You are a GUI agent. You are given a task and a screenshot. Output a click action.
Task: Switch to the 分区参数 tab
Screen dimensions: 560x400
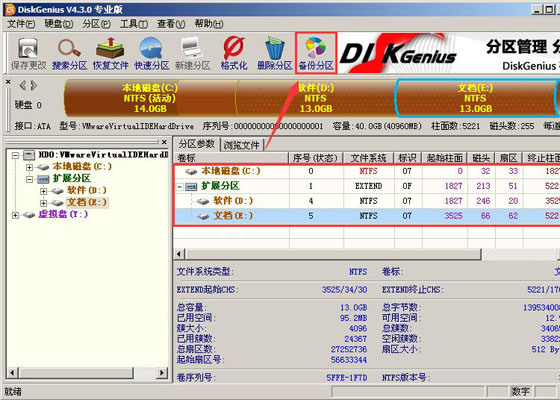(197, 144)
